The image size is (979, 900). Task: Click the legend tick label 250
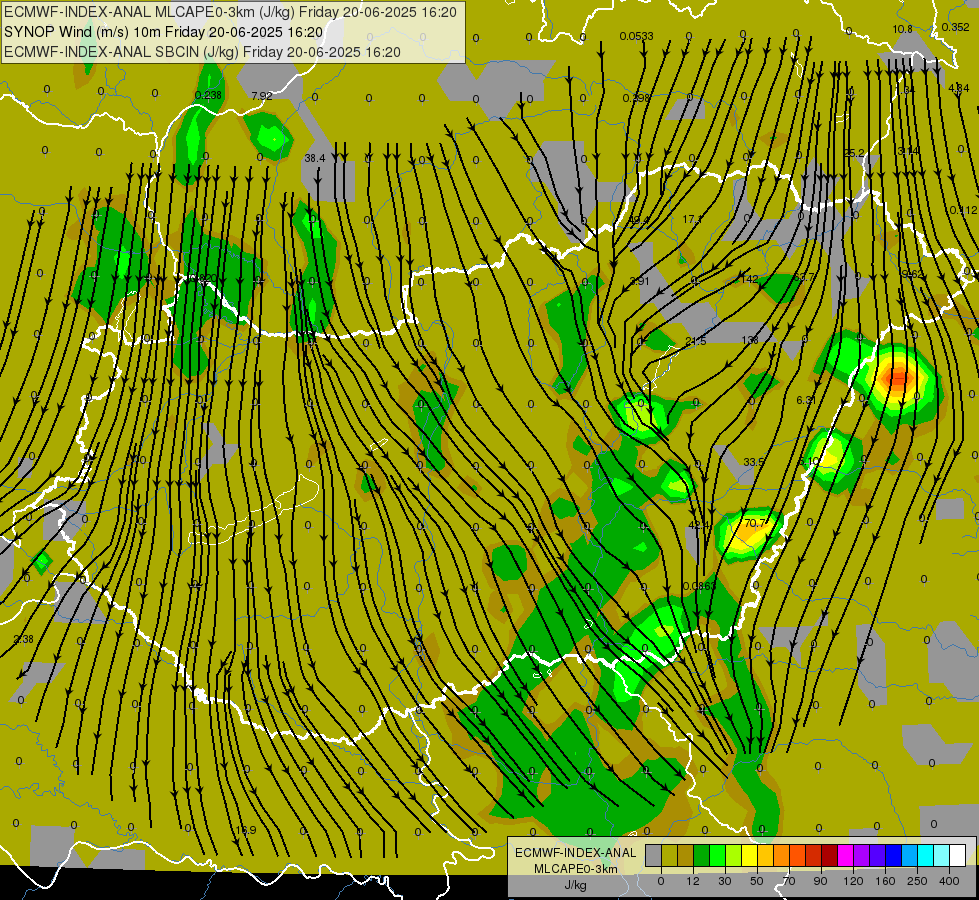(917, 881)
